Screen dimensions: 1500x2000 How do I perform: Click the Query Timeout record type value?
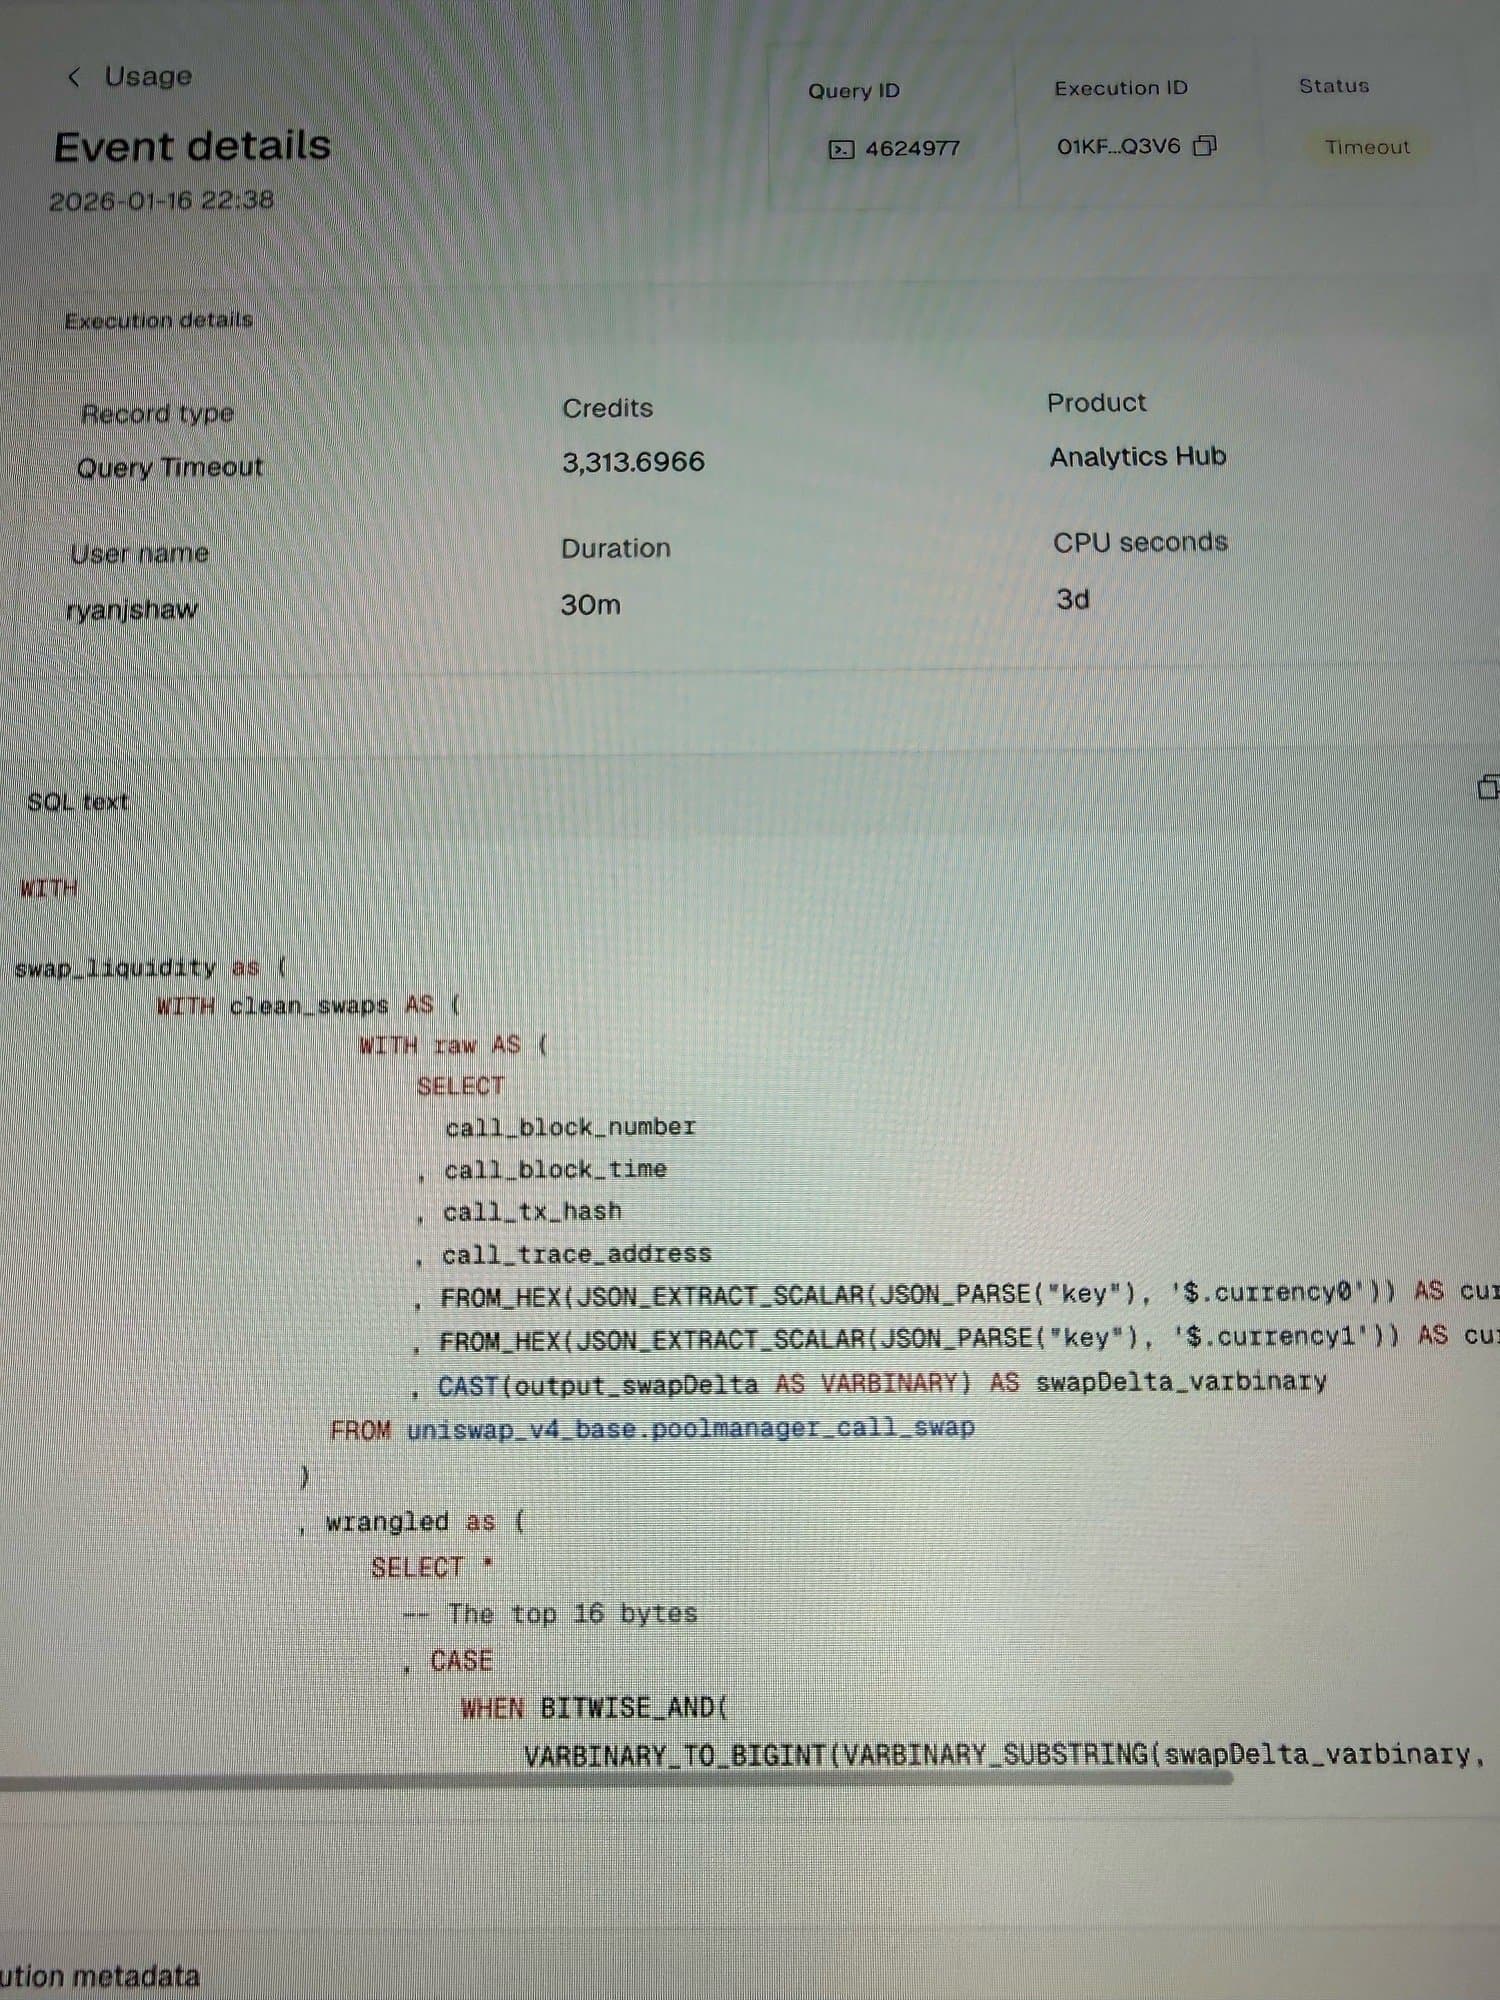[x=169, y=467]
